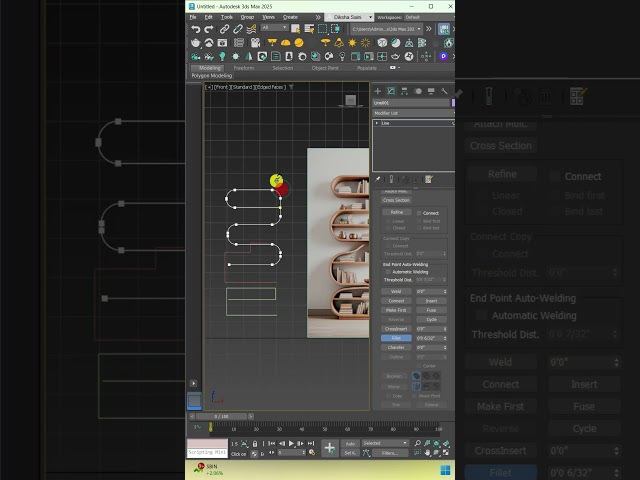The width and height of the screenshot is (640, 480).
Task: Click the Redo arrow icon
Action: 209,29
